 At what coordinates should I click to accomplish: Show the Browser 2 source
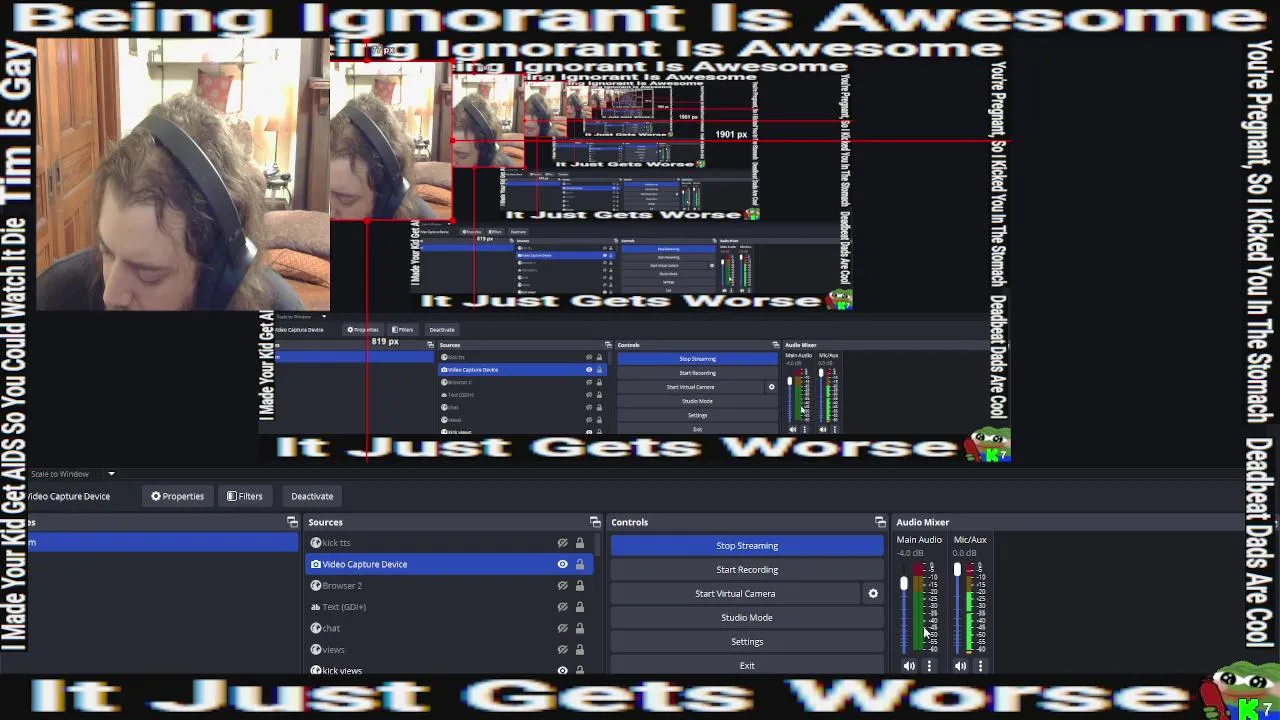coord(562,585)
